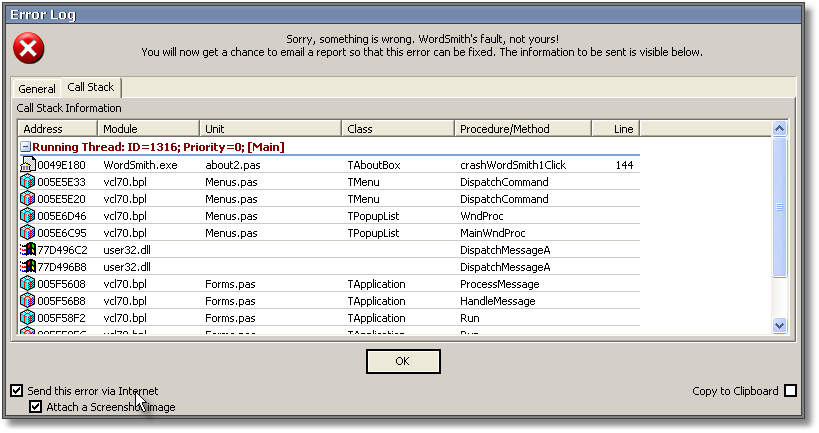
Task: Toggle Attach a Screenshot image checkbox
Action: click(x=36, y=407)
